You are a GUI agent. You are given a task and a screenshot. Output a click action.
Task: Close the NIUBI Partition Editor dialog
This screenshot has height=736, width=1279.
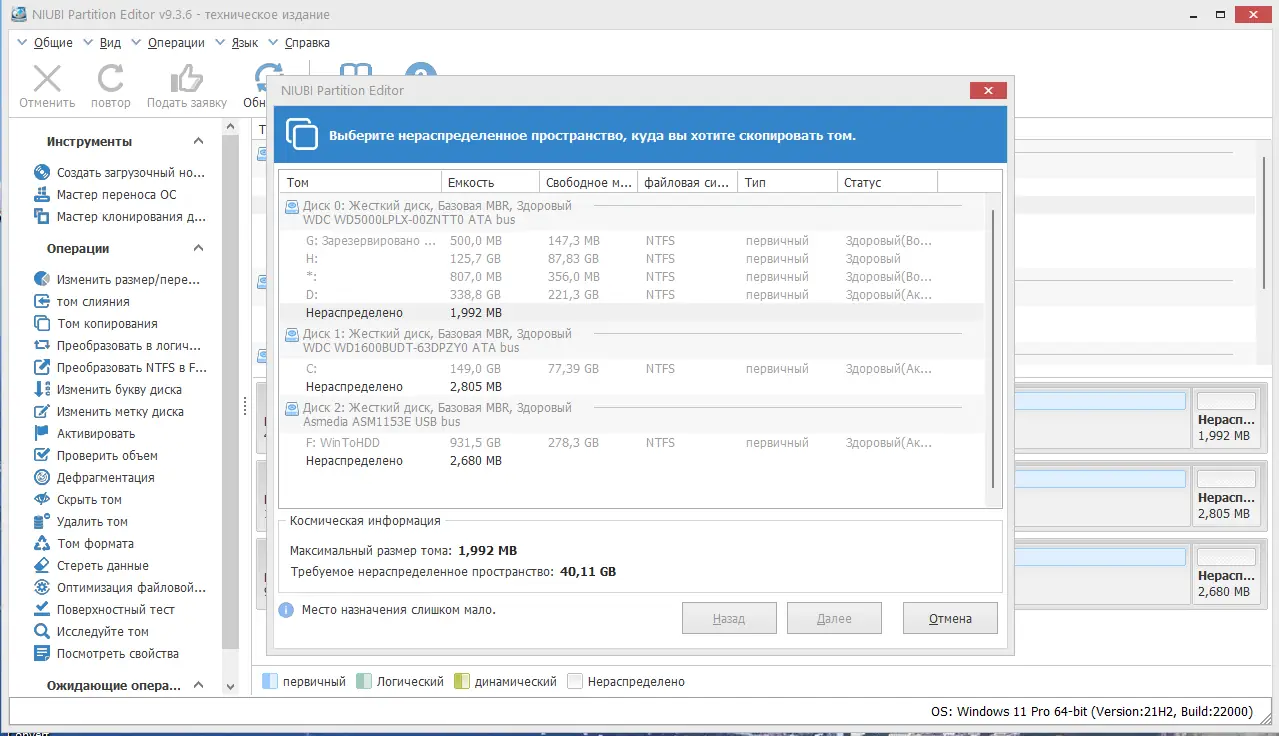988,91
